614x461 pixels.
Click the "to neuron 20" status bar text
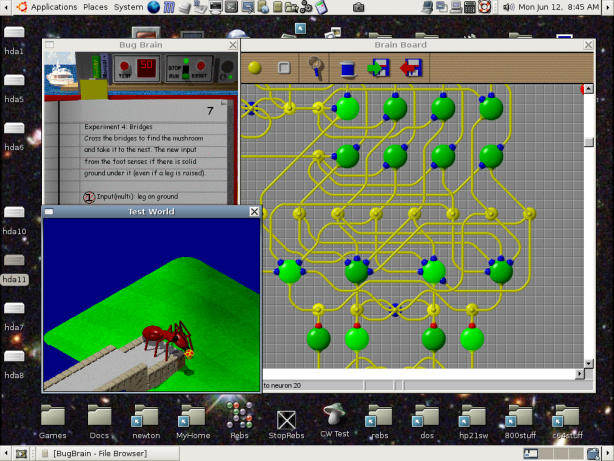[x=282, y=385]
